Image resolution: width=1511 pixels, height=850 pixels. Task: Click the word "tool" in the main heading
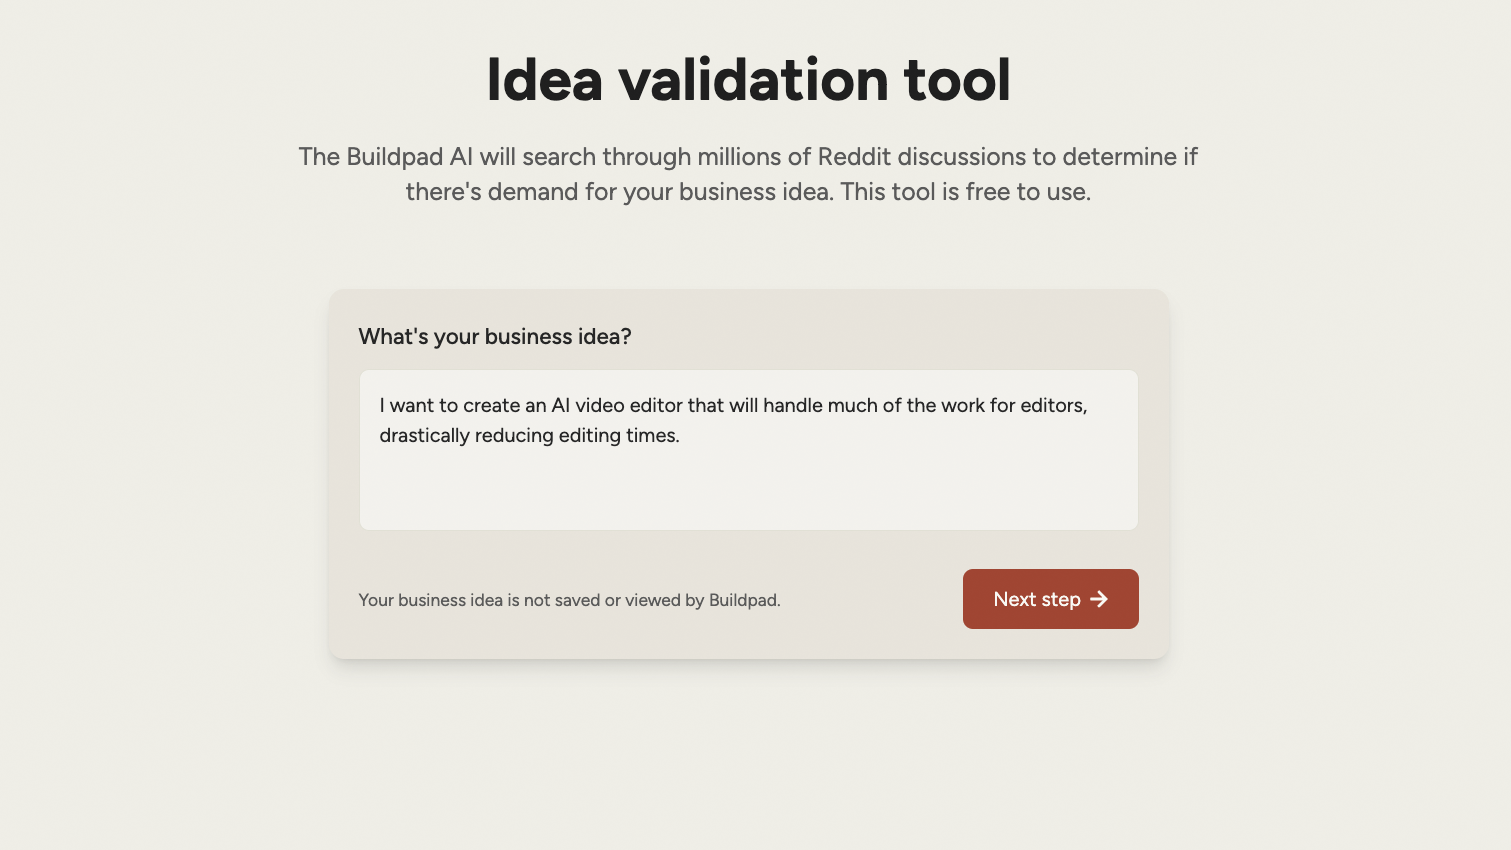(957, 80)
